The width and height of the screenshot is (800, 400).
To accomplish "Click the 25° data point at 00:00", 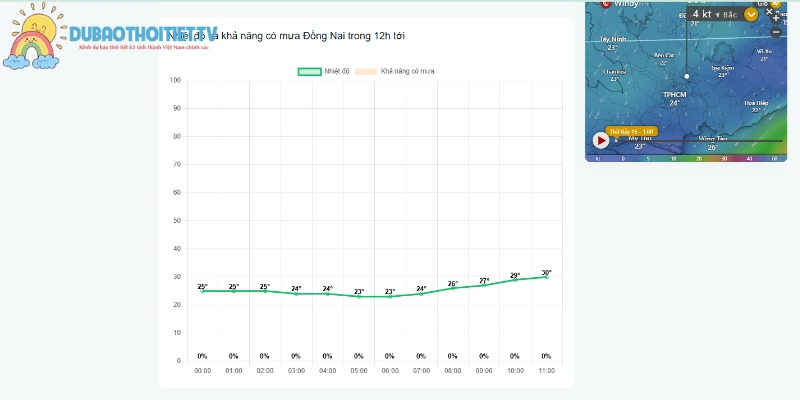I will click(x=203, y=291).
